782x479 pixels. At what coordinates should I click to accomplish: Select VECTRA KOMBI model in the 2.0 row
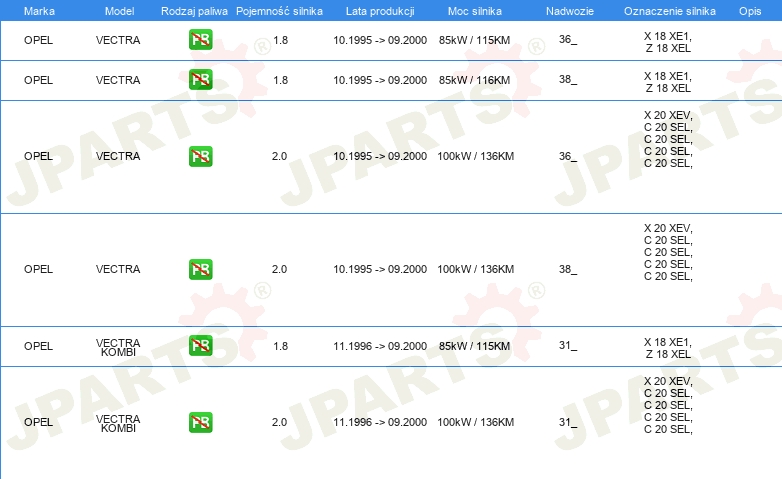[118, 423]
